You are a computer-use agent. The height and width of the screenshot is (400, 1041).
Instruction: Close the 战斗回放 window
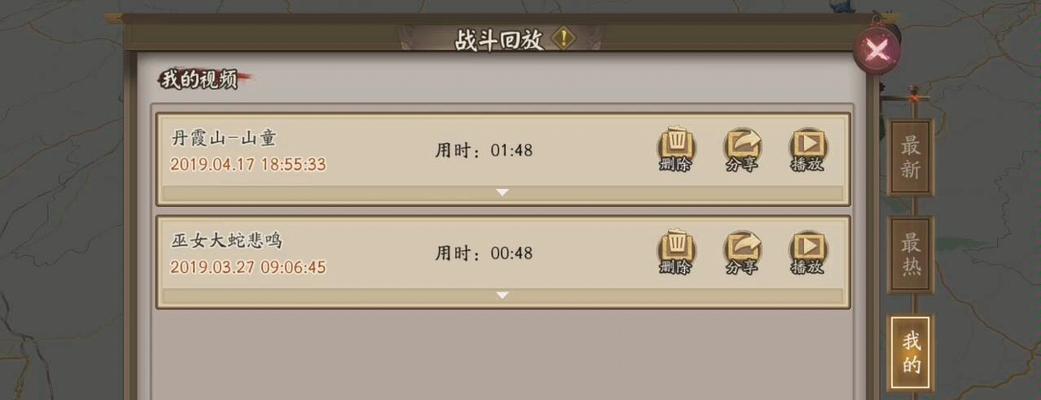876,50
